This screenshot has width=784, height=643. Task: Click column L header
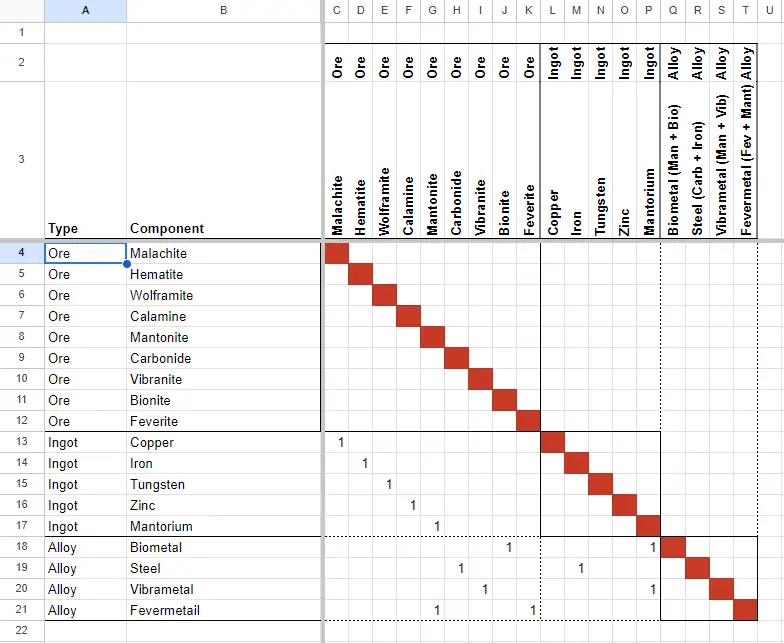[552, 10]
